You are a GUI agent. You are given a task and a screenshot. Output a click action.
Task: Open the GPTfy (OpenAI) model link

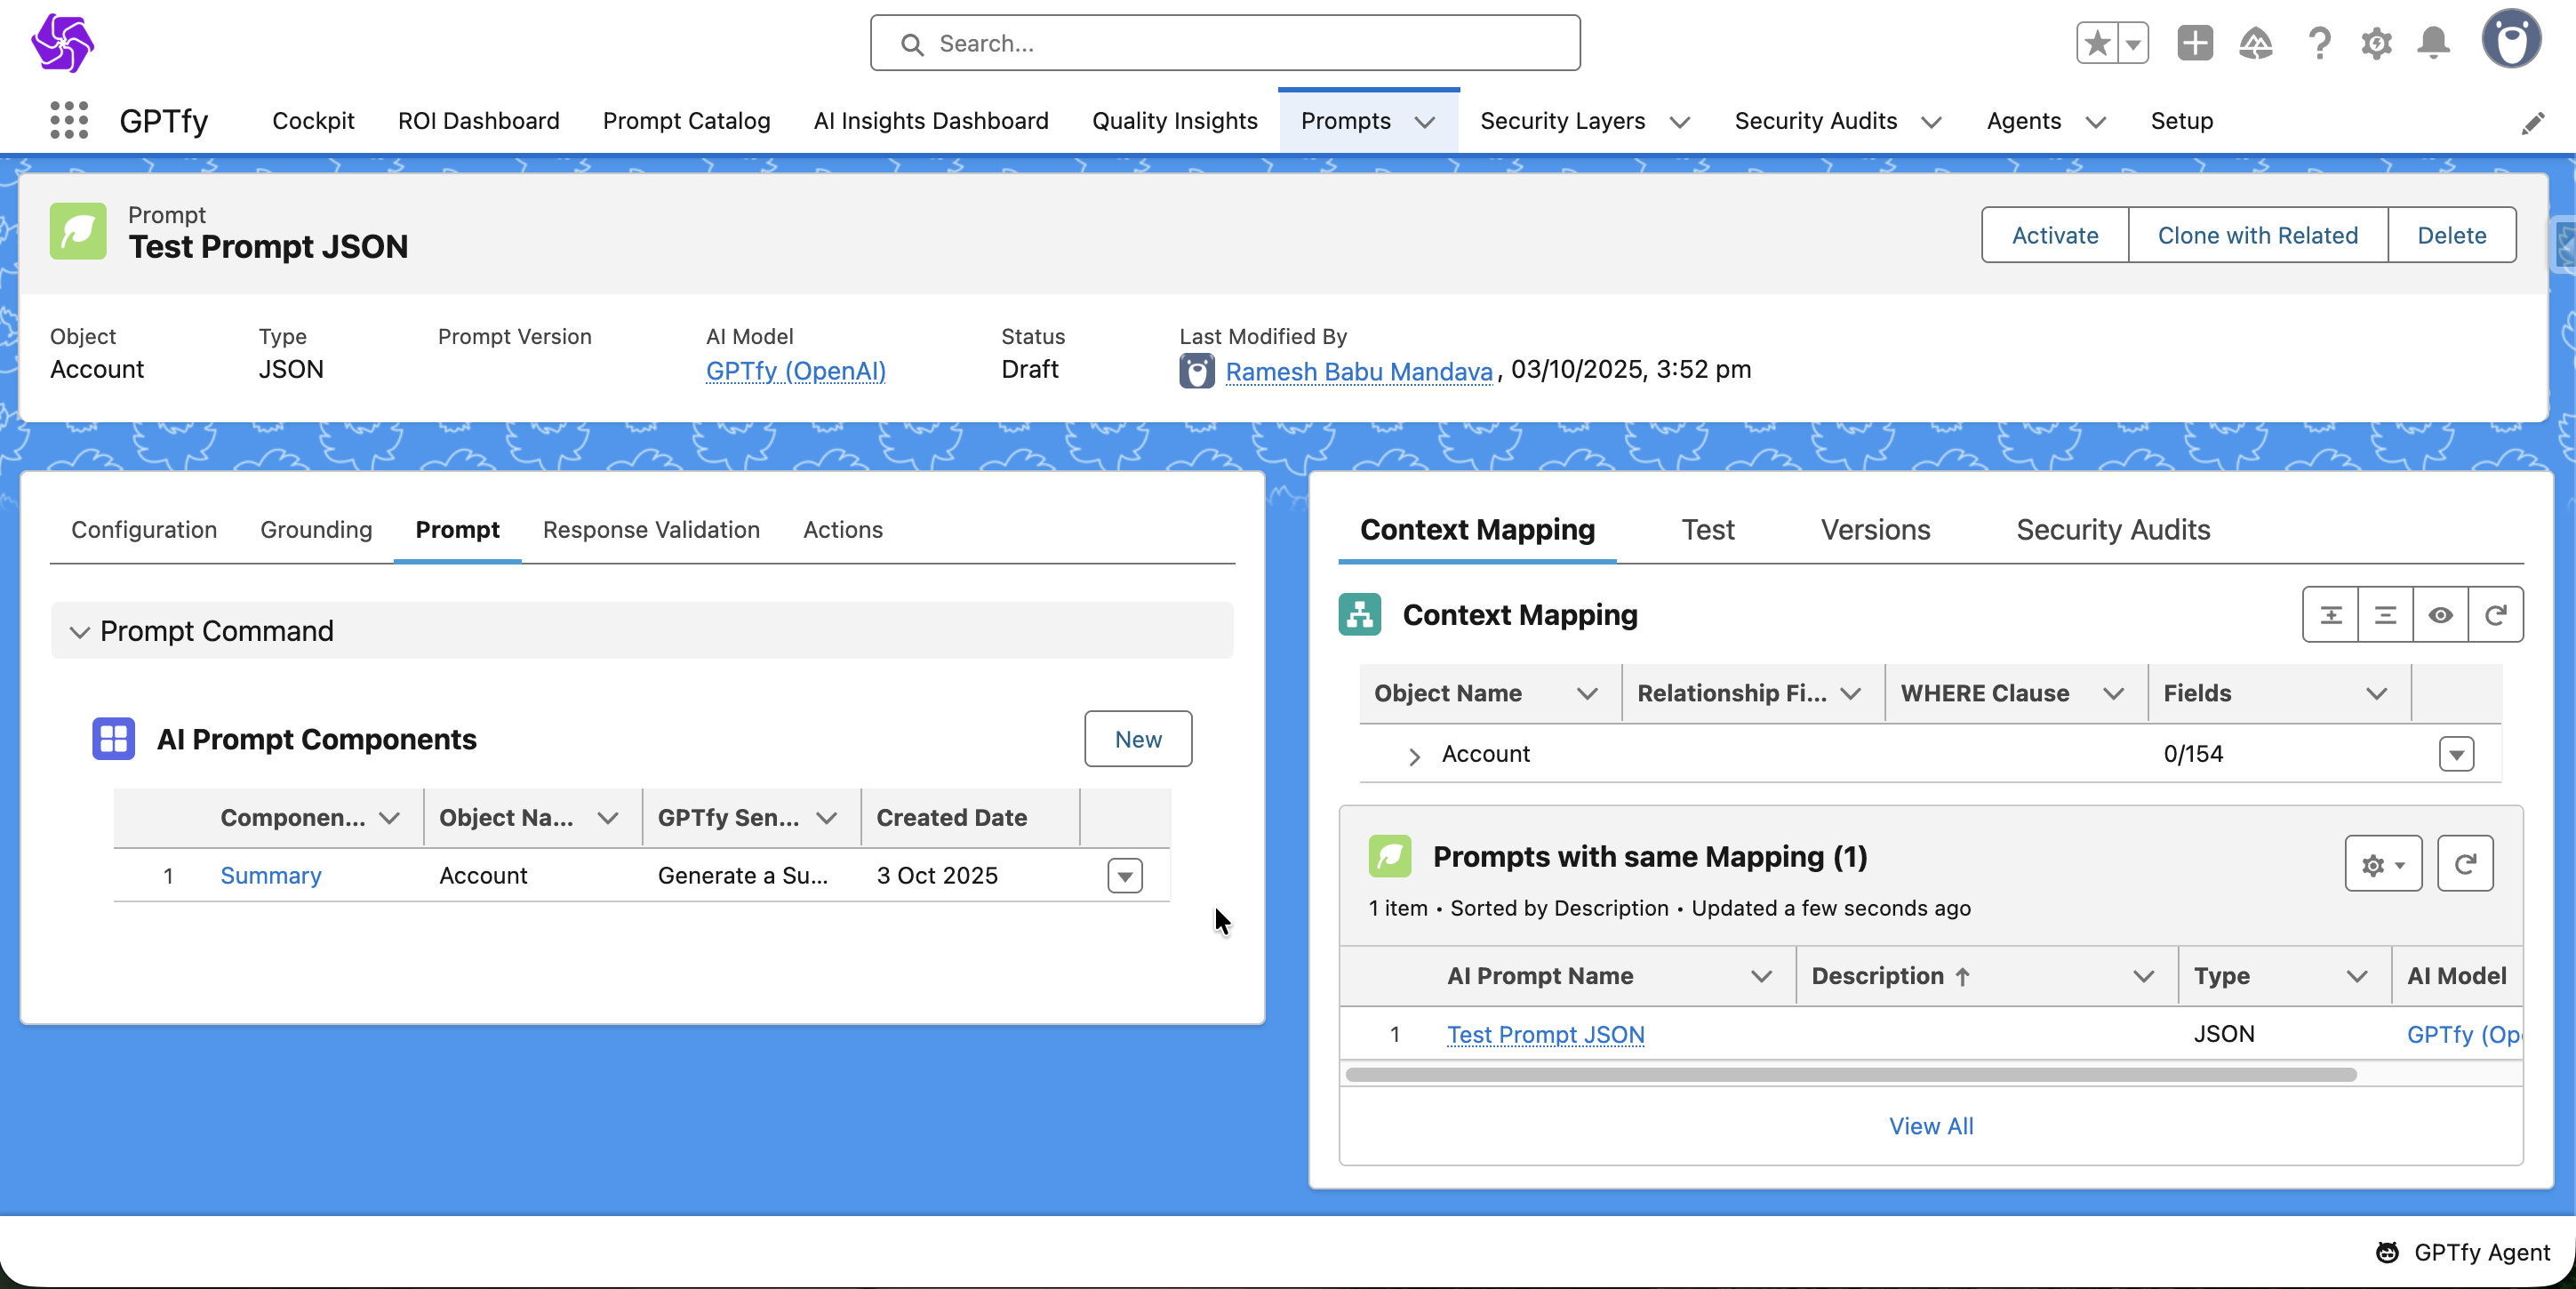point(795,370)
